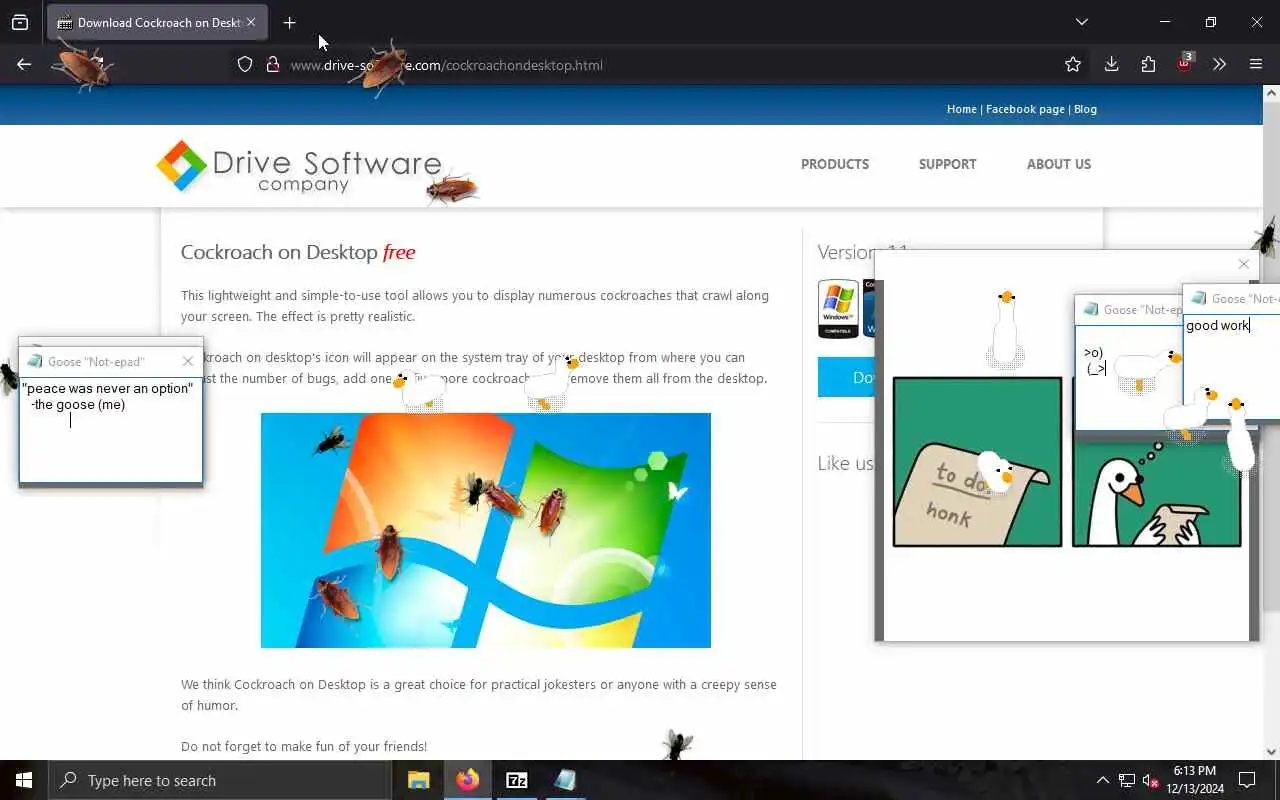Open the ABOUT US menu item

point(1059,164)
